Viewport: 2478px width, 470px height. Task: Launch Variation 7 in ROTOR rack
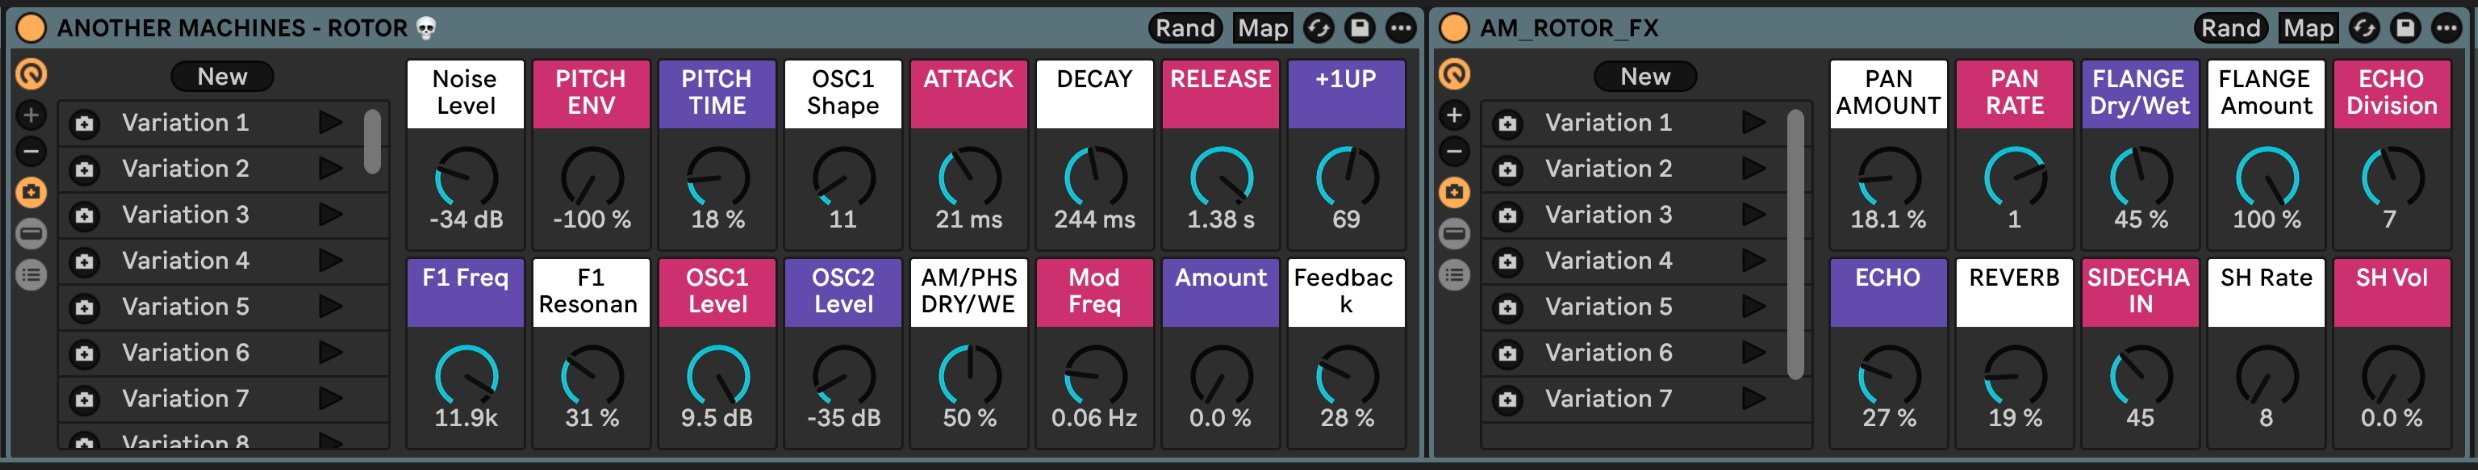click(330, 399)
